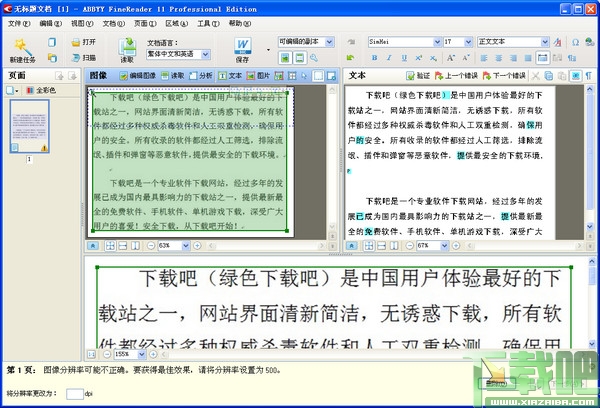
Task: Toggle the area properties button at the image toolbar end
Action: coord(331,76)
